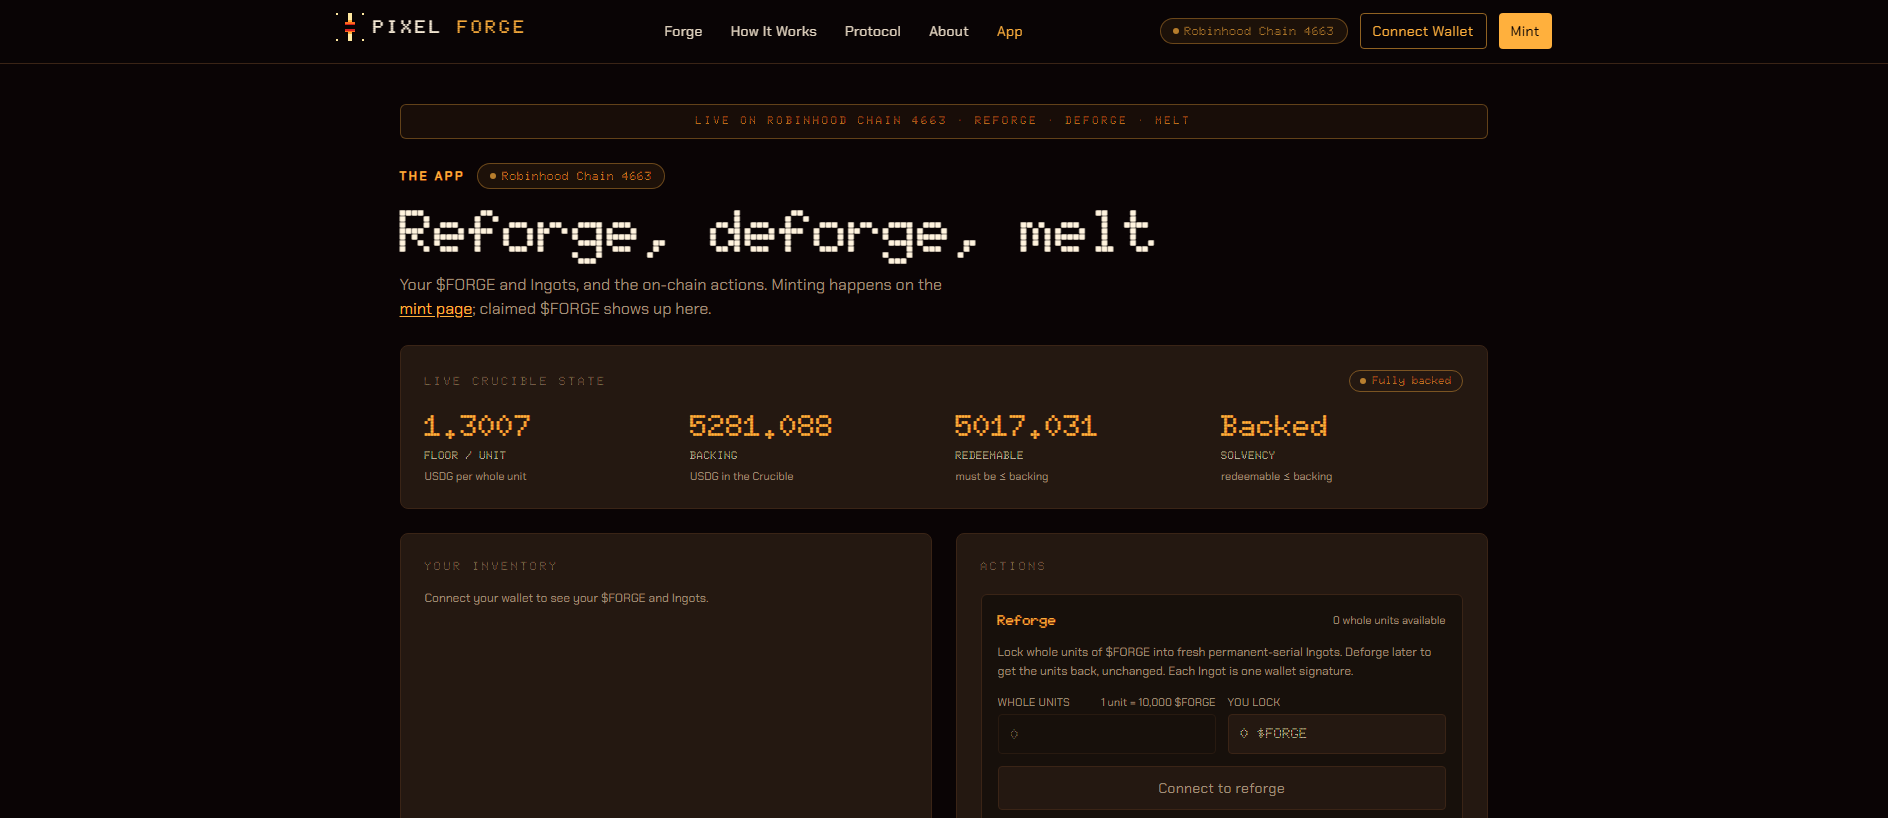Viewport: 1888px width, 818px height.
Task: Click the '1 unit = 10,000 $FORGE' note
Action: coord(1158,703)
